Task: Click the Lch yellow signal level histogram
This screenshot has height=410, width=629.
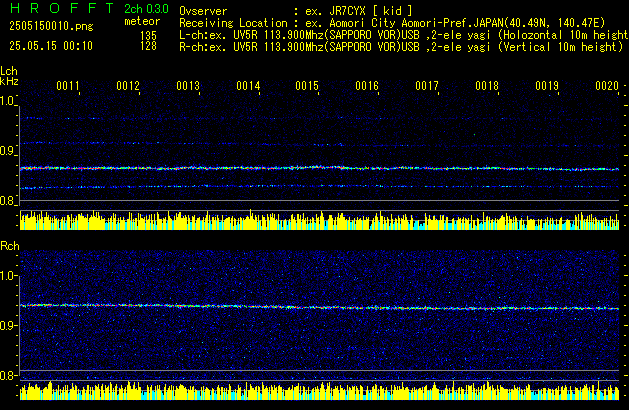Action: click(x=320, y=220)
